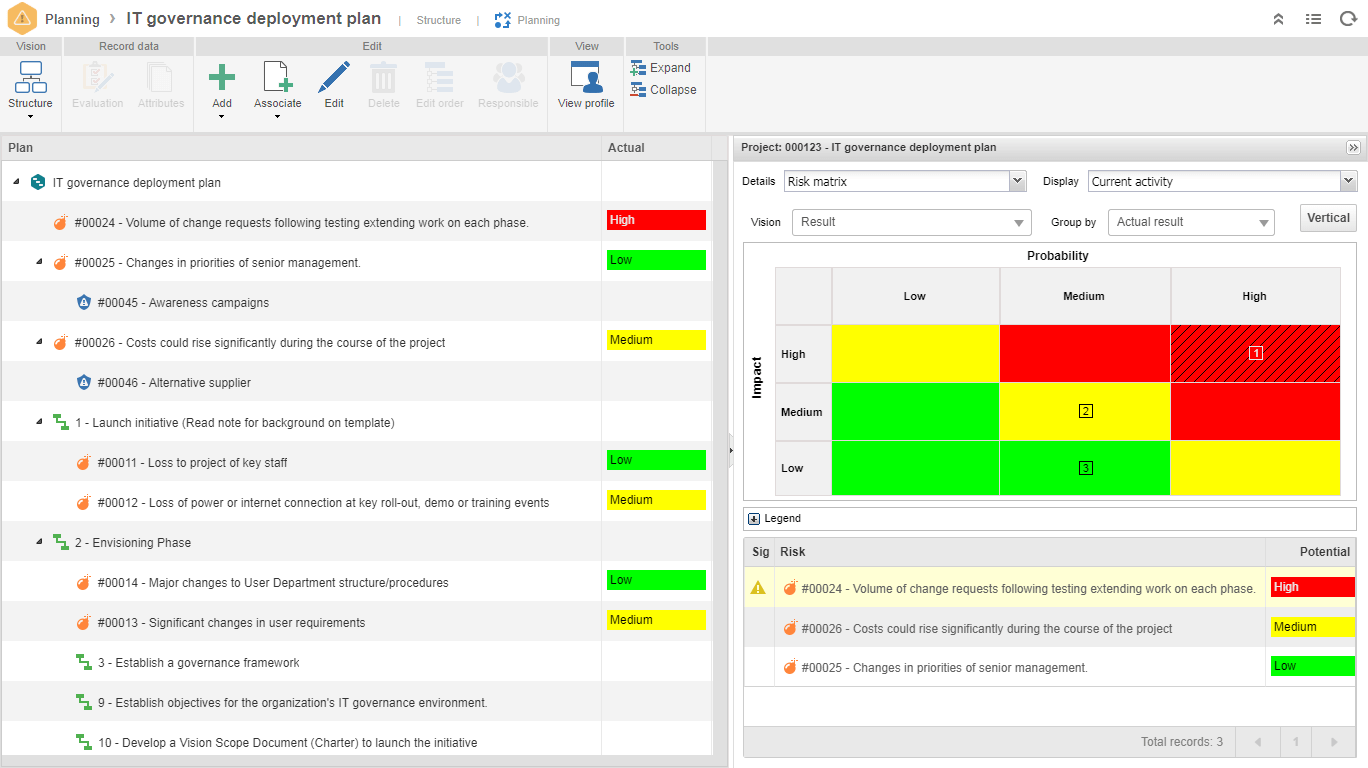The image size is (1368, 768).
Task: Click the bomb icon of #00013 Significant changes
Action: (x=84, y=622)
